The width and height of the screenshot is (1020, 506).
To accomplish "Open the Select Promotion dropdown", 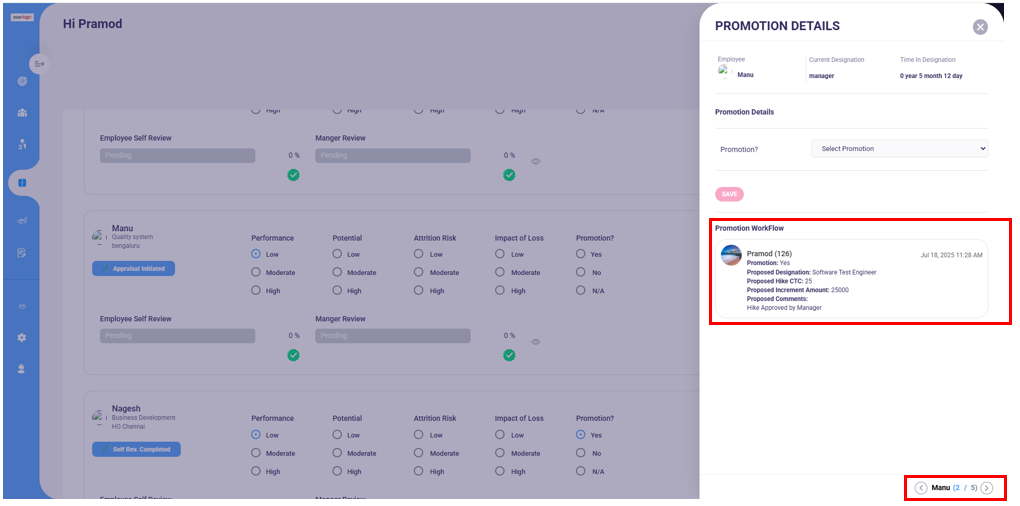I will (900, 149).
